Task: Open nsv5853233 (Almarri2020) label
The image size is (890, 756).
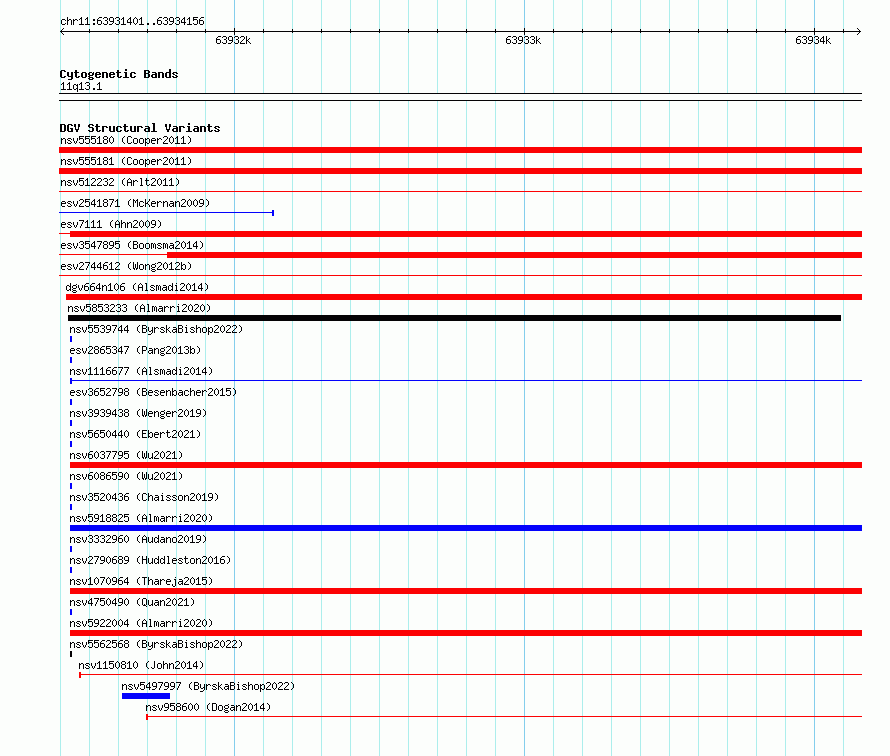Action: tap(139, 308)
